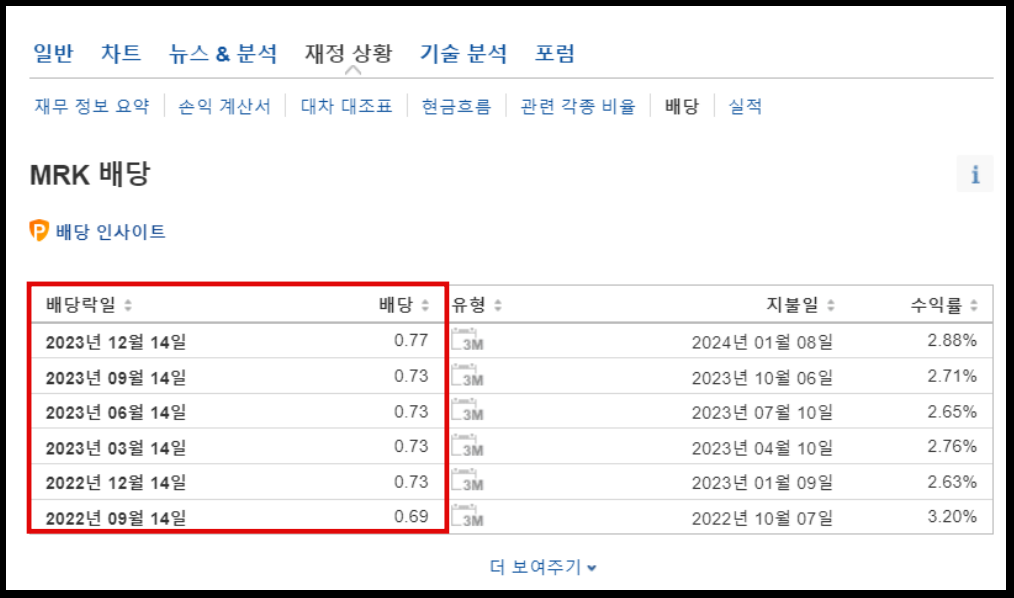Click ex-dividend date 2023년 03월 14일
Viewport: 1014px width, 598px height.
coord(116,447)
